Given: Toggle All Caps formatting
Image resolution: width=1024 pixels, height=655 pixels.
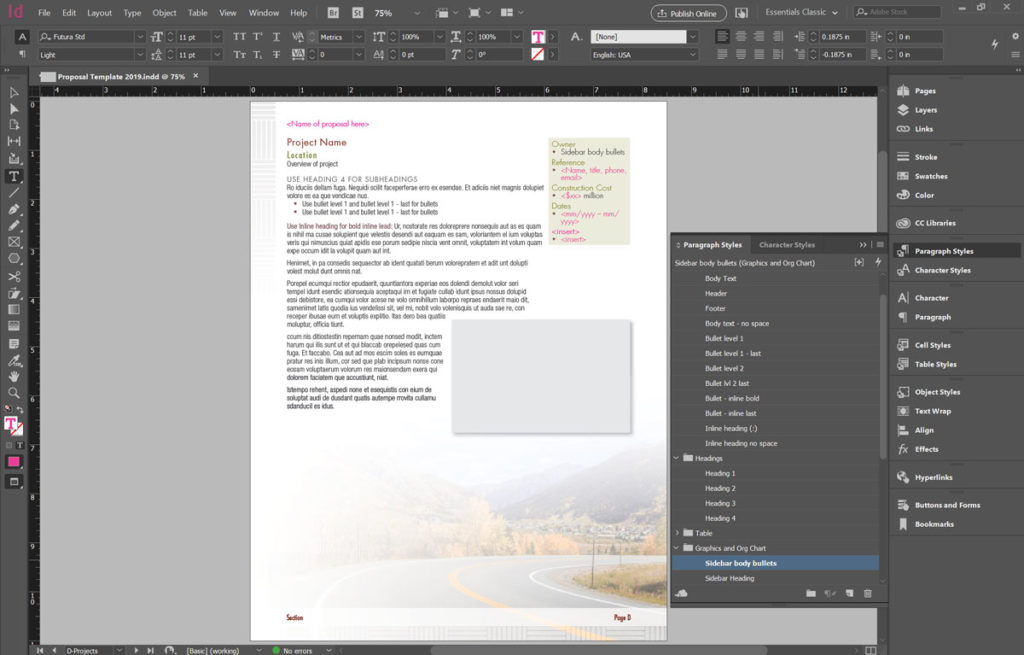Looking at the screenshot, I should [239, 36].
